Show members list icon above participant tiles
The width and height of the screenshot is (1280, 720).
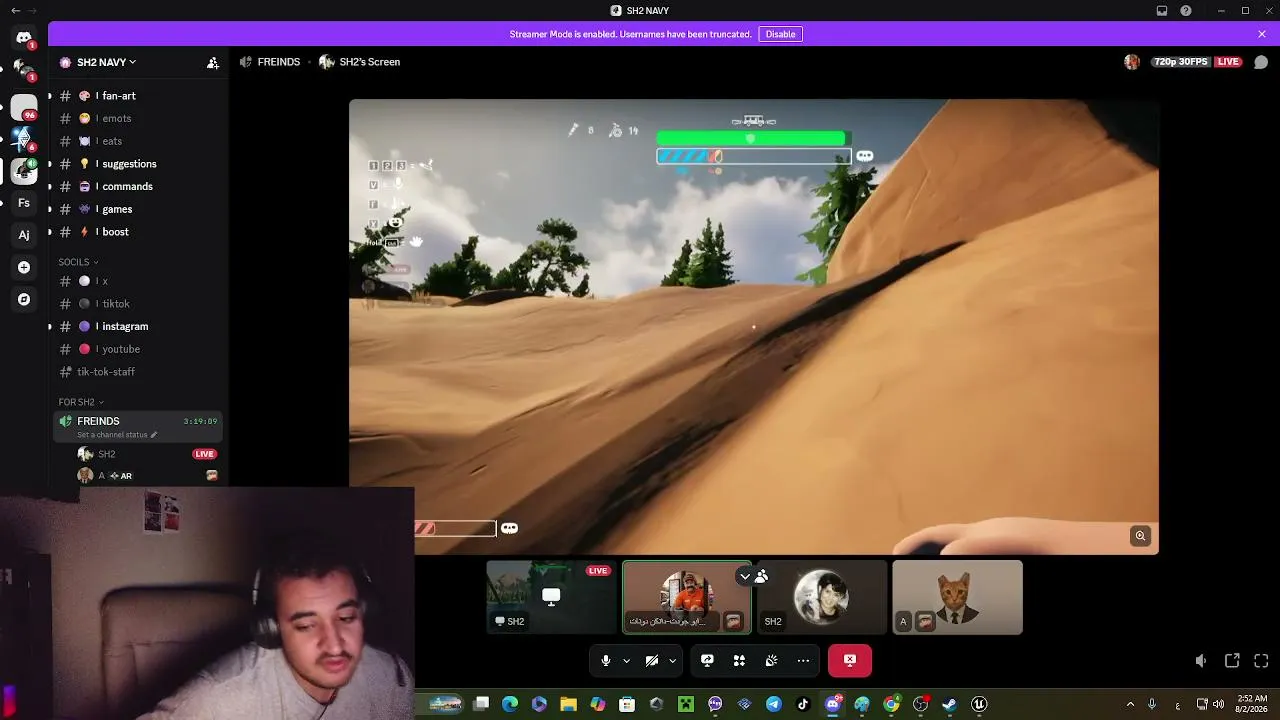(762, 576)
